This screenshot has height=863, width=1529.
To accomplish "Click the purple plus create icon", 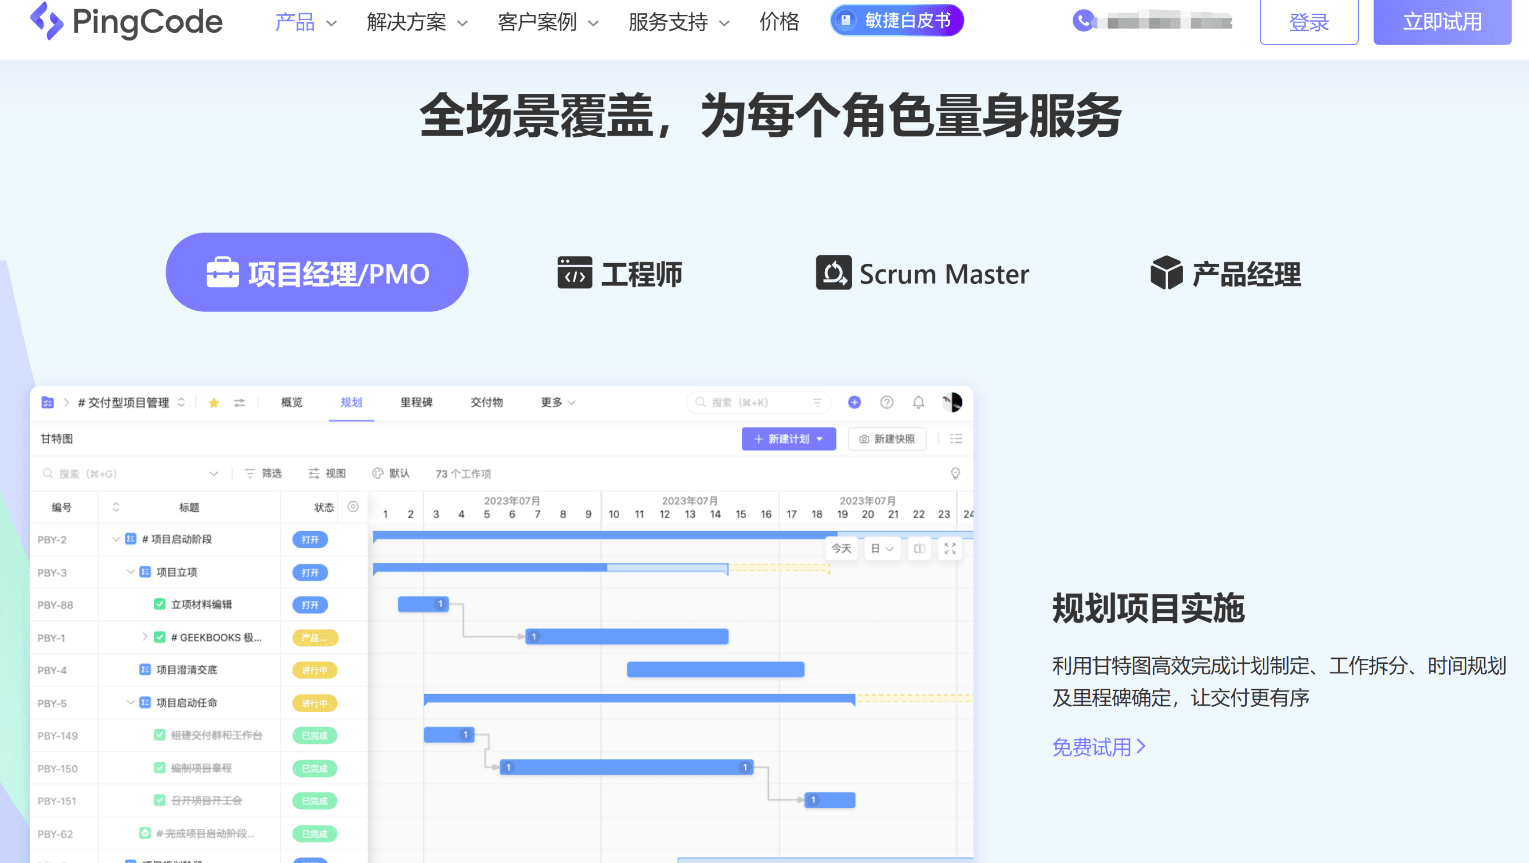I will [x=855, y=402].
